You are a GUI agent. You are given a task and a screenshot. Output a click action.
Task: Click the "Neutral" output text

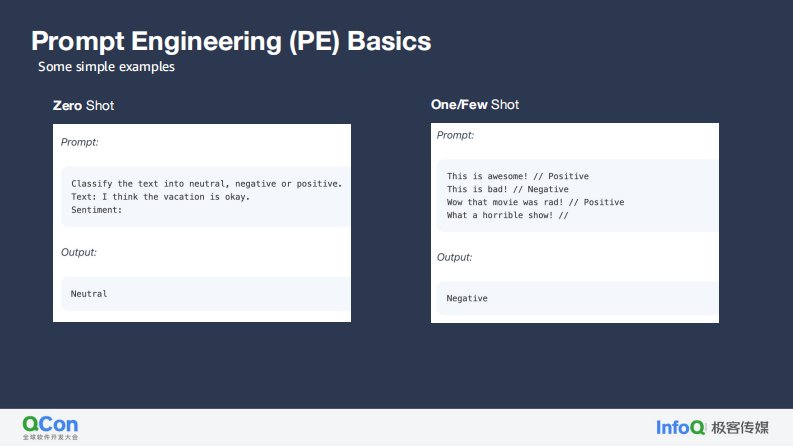89,294
